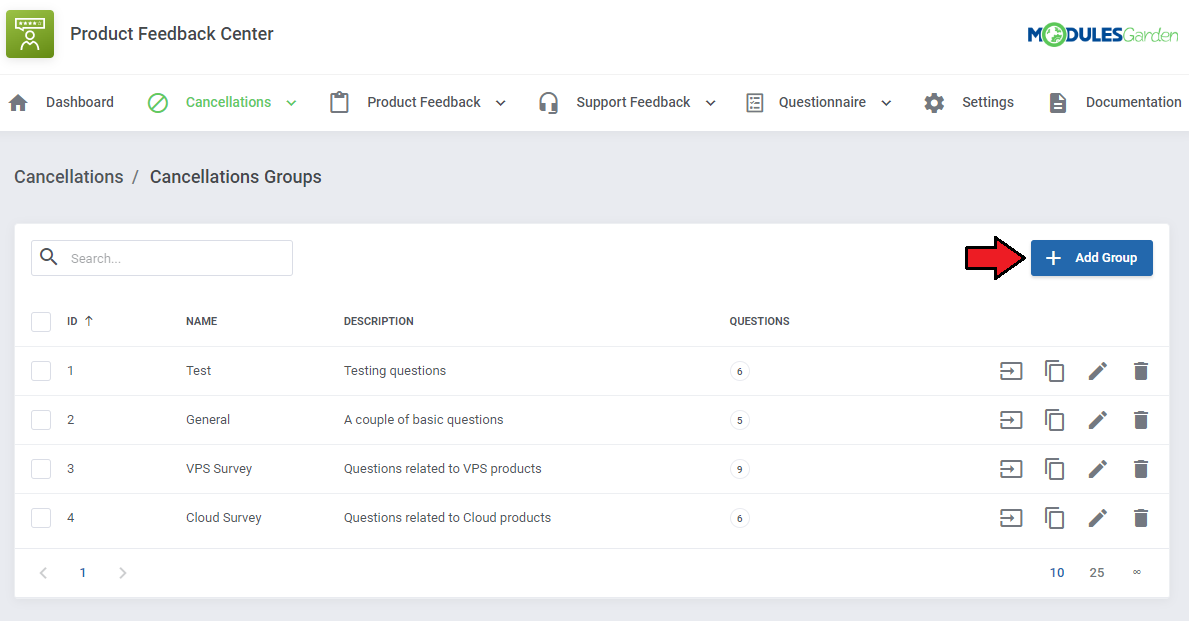Expand the Product Feedback menu chevron
The image size is (1189, 621).
click(500, 103)
